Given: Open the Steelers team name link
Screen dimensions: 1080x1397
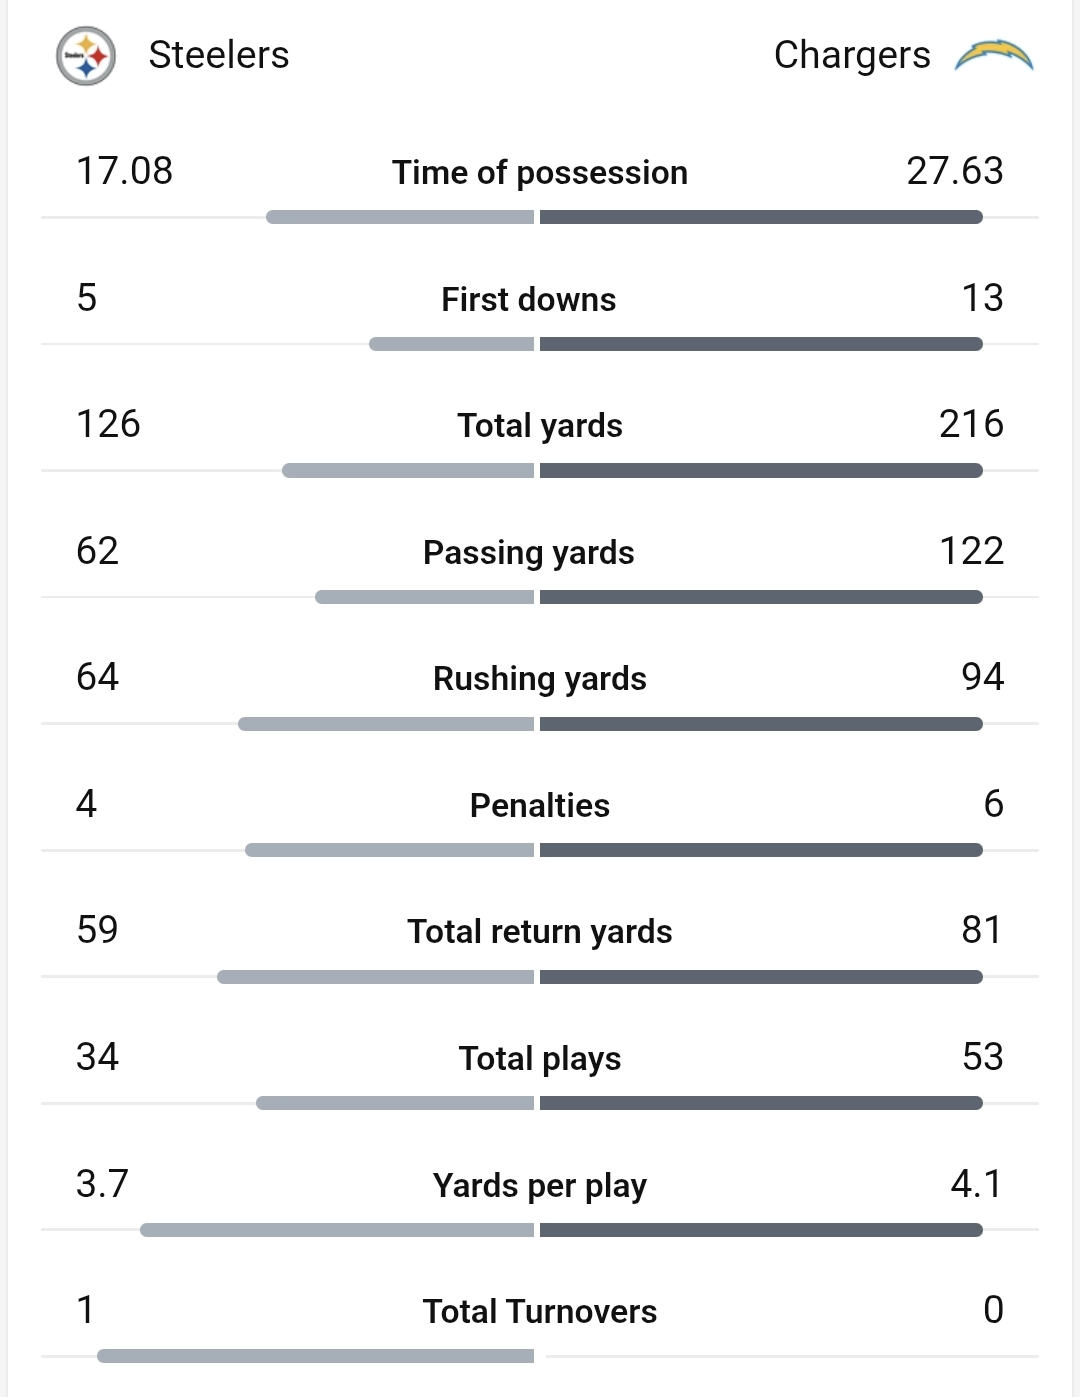Looking at the screenshot, I should click(x=219, y=55).
